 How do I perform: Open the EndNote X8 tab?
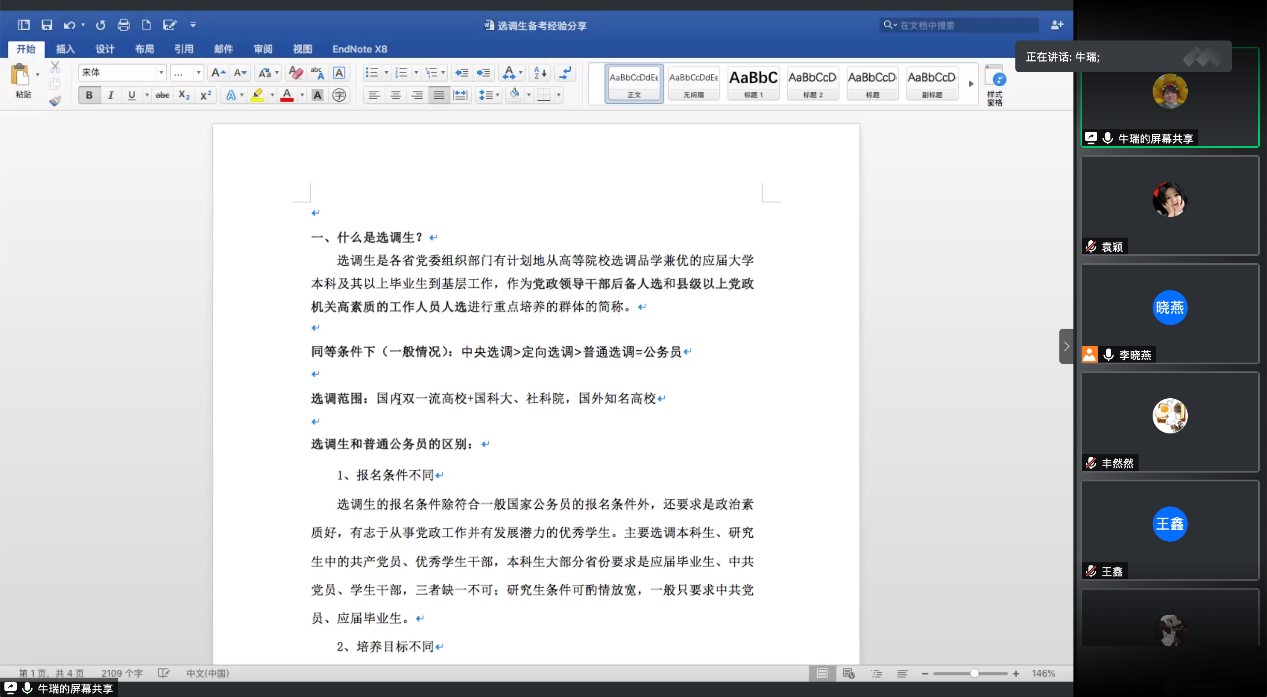click(x=360, y=48)
